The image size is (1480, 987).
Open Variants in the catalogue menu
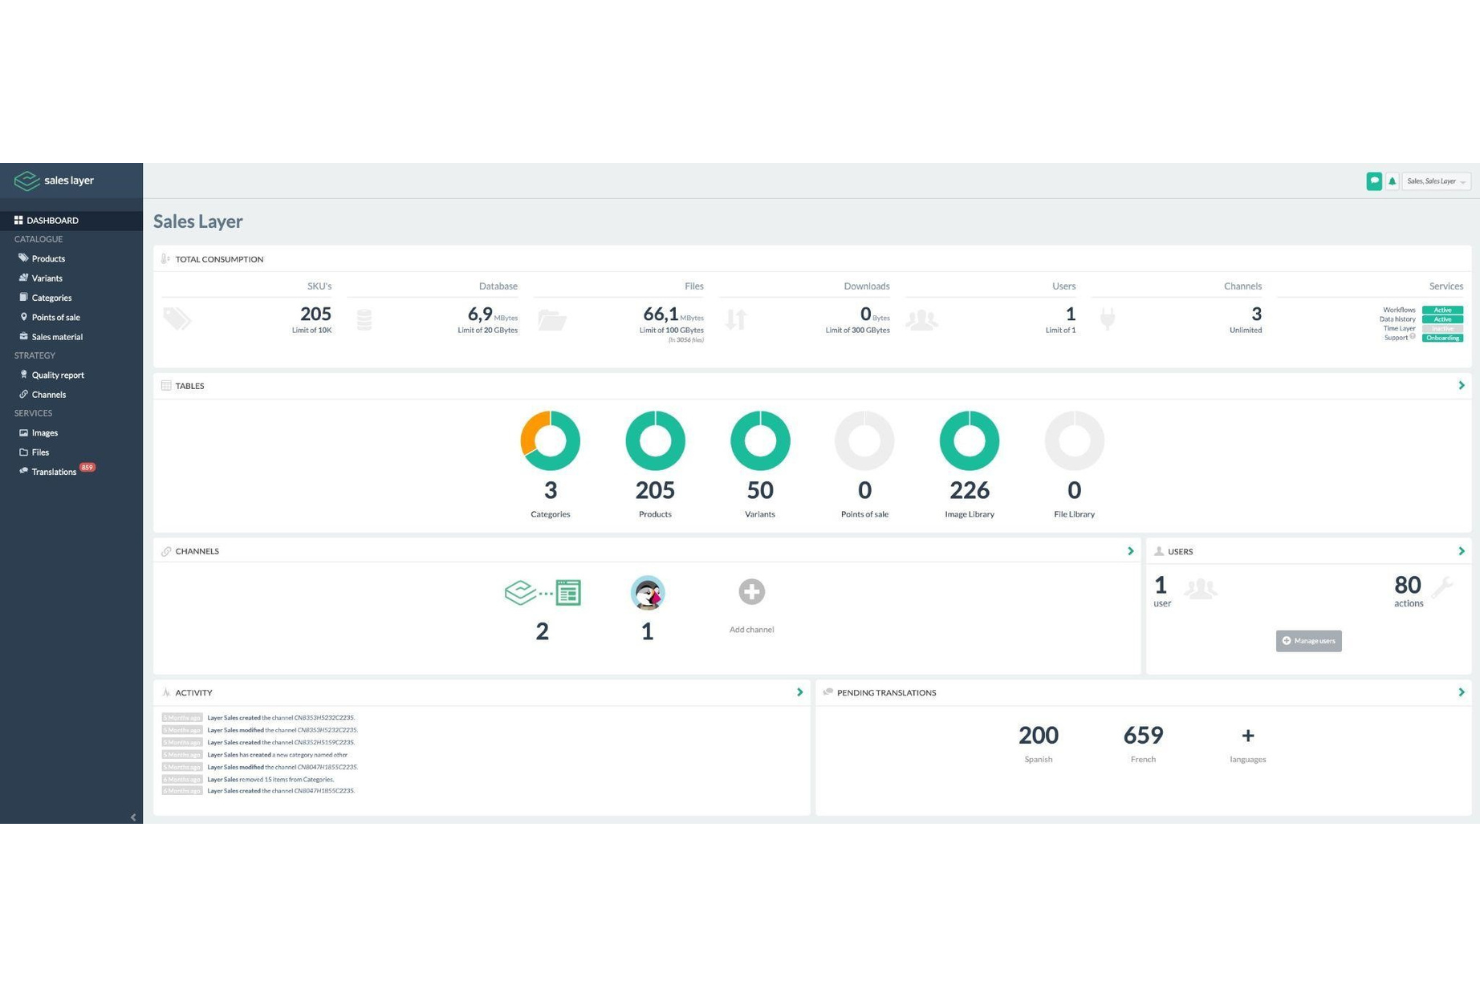46,278
